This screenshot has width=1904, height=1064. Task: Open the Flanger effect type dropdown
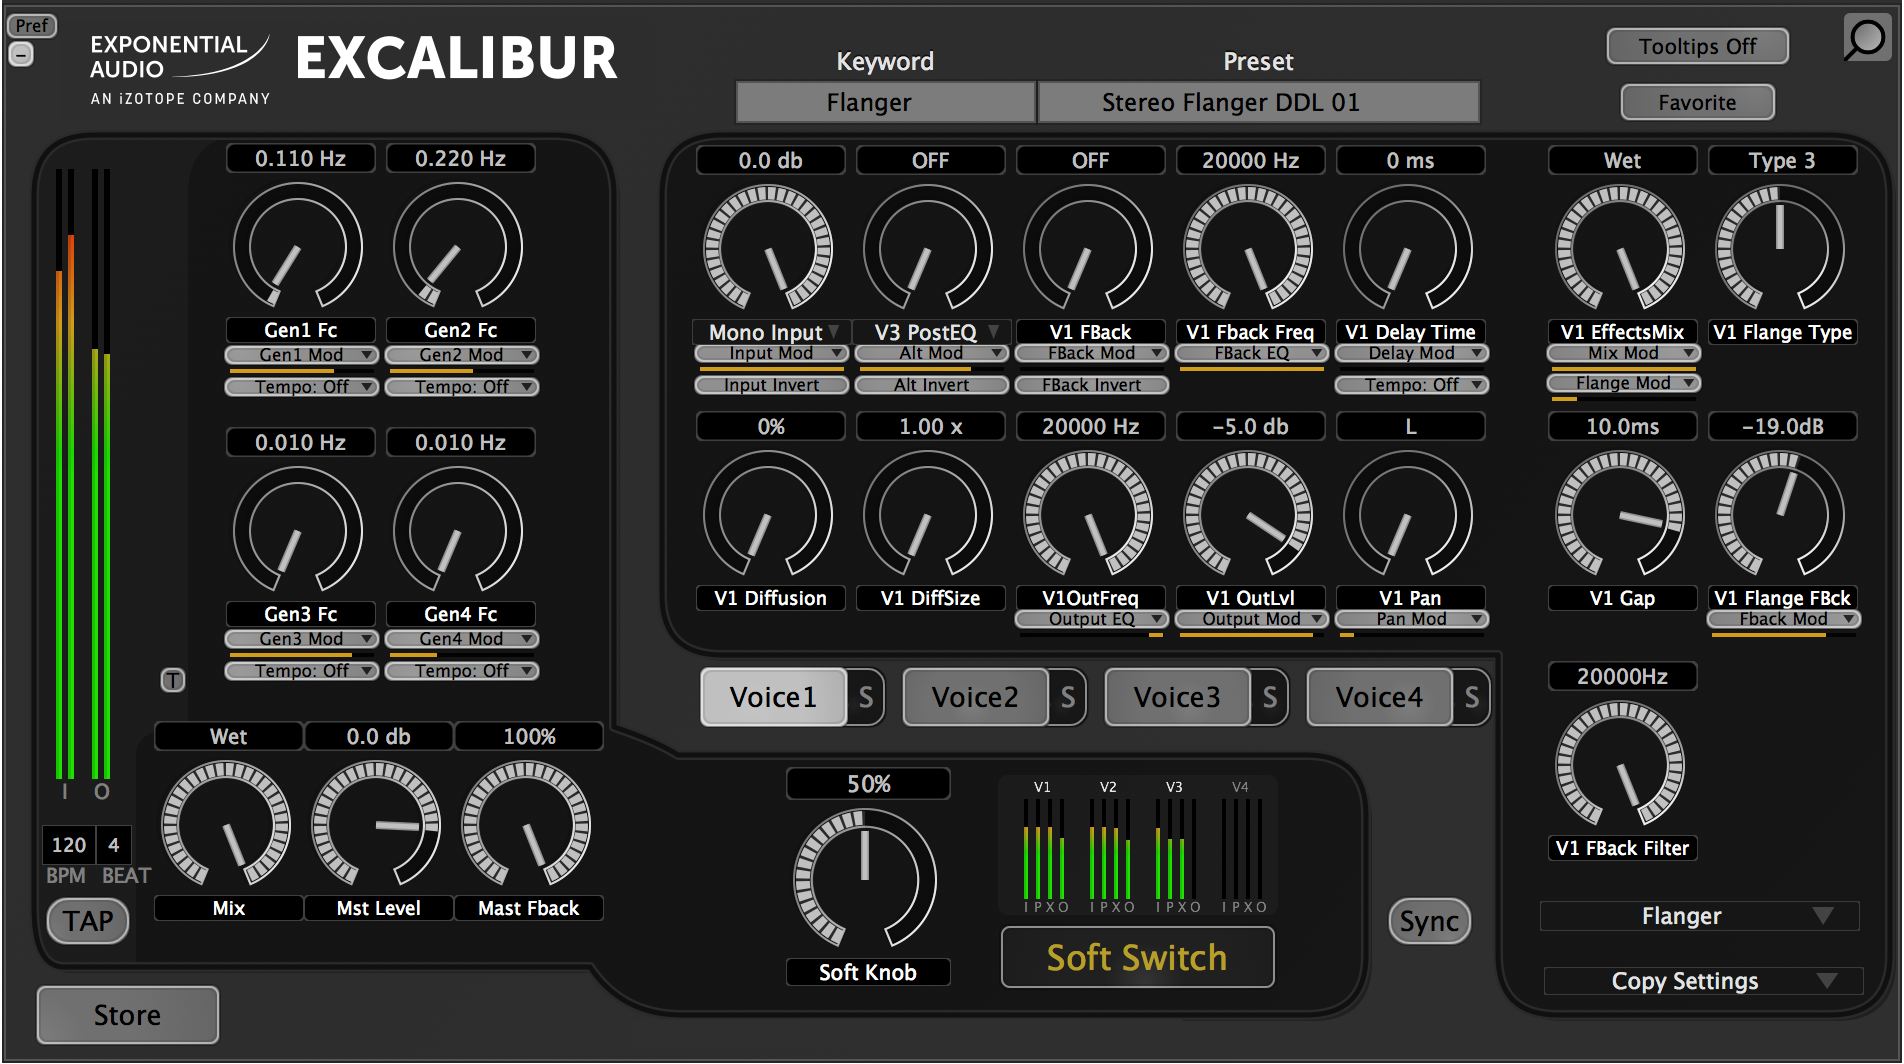pos(1700,916)
